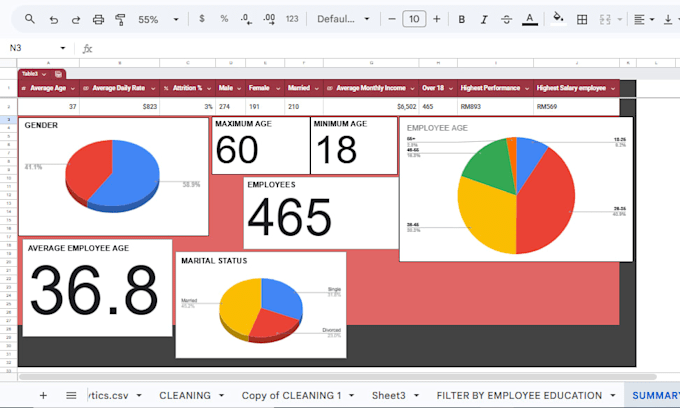The width and height of the screenshot is (680, 408).
Task: Select the GENDER pie chart
Action: pyautogui.click(x=113, y=176)
